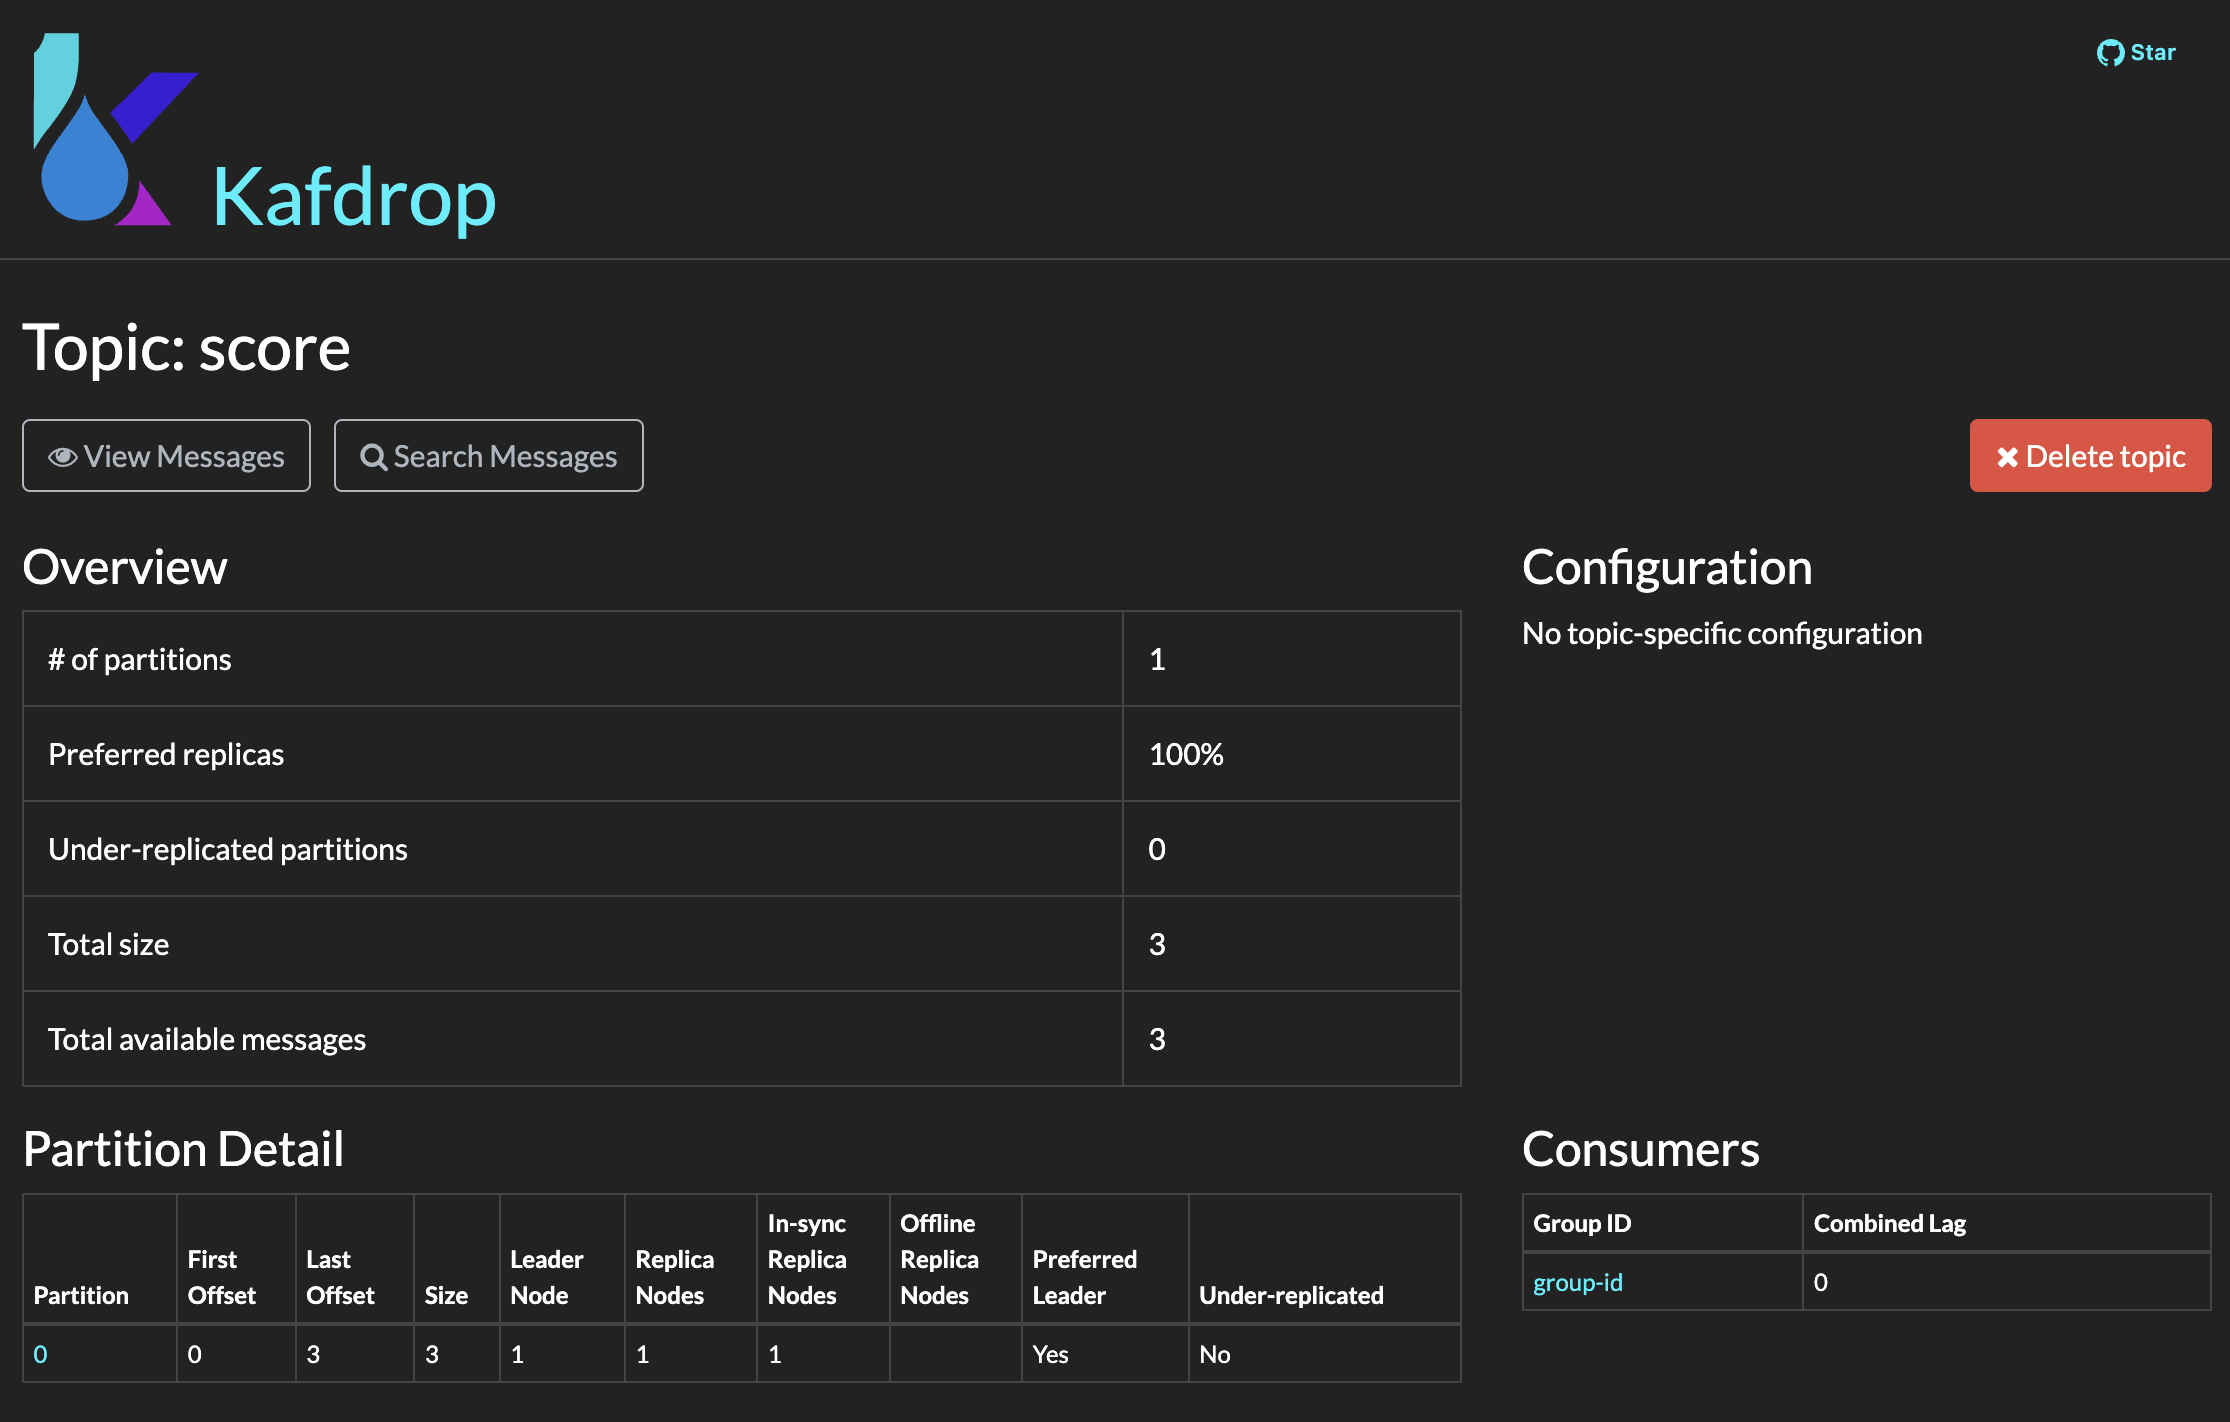2230x1422 pixels.
Task: Open View Messages for topic score
Action: 184,457
